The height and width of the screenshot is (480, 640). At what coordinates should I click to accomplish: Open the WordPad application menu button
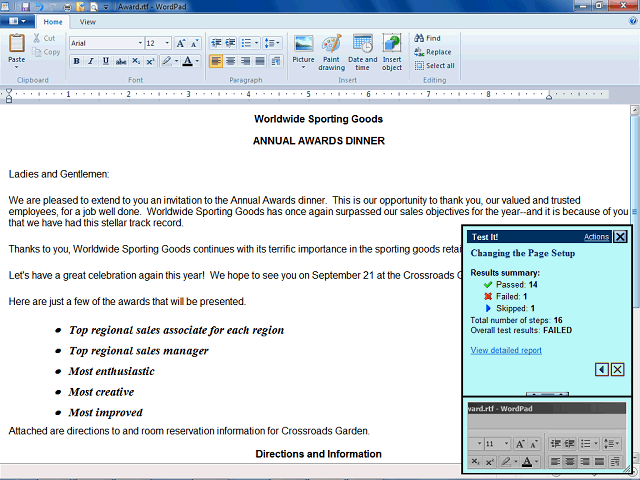[x=17, y=21]
